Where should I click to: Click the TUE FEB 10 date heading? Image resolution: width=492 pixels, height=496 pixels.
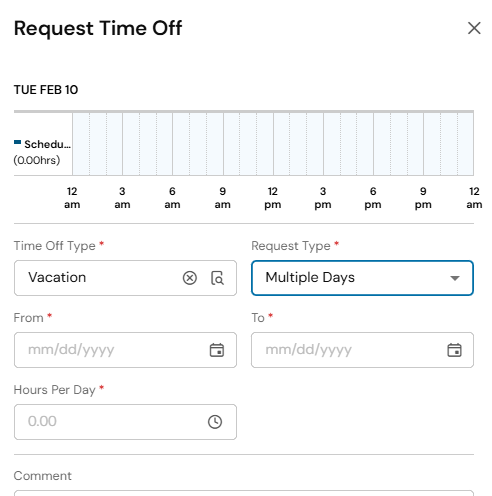[x=46, y=90]
